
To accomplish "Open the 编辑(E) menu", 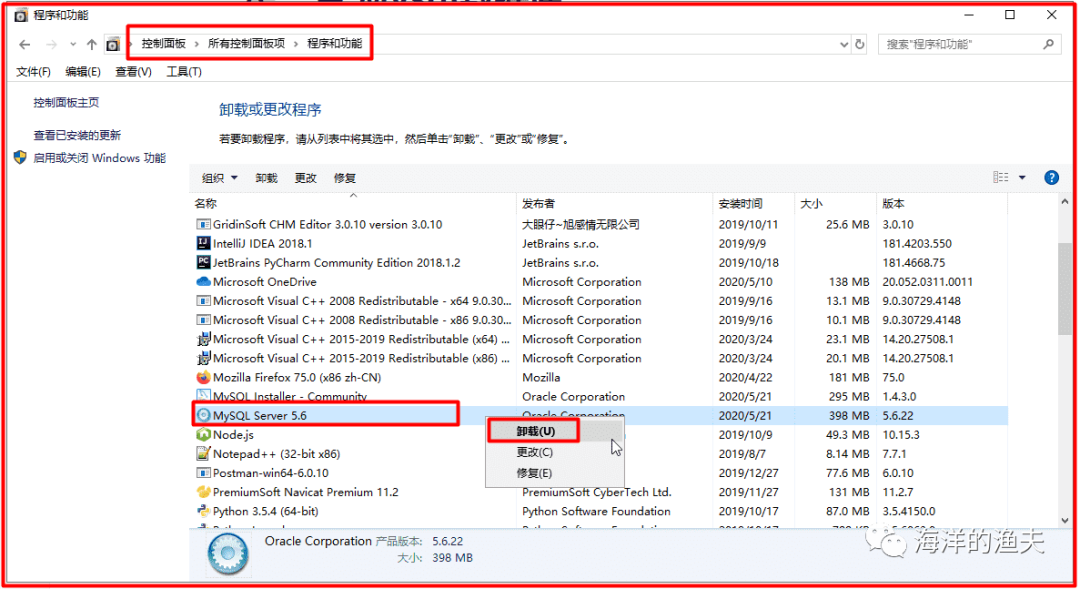I will (83, 72).
